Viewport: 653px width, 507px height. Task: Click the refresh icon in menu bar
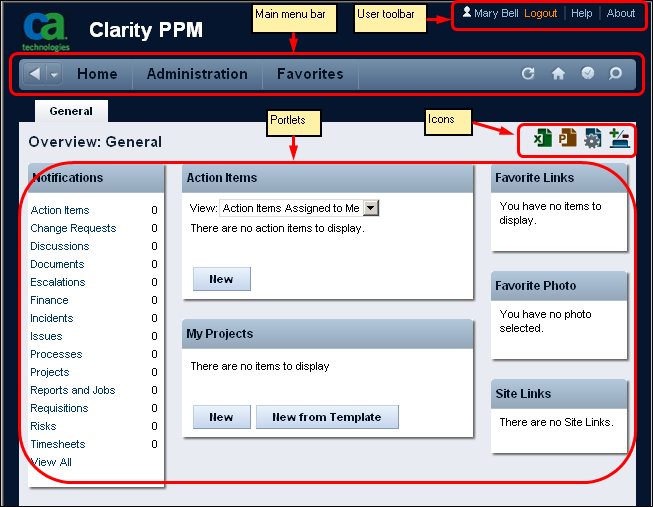(528, 74)
